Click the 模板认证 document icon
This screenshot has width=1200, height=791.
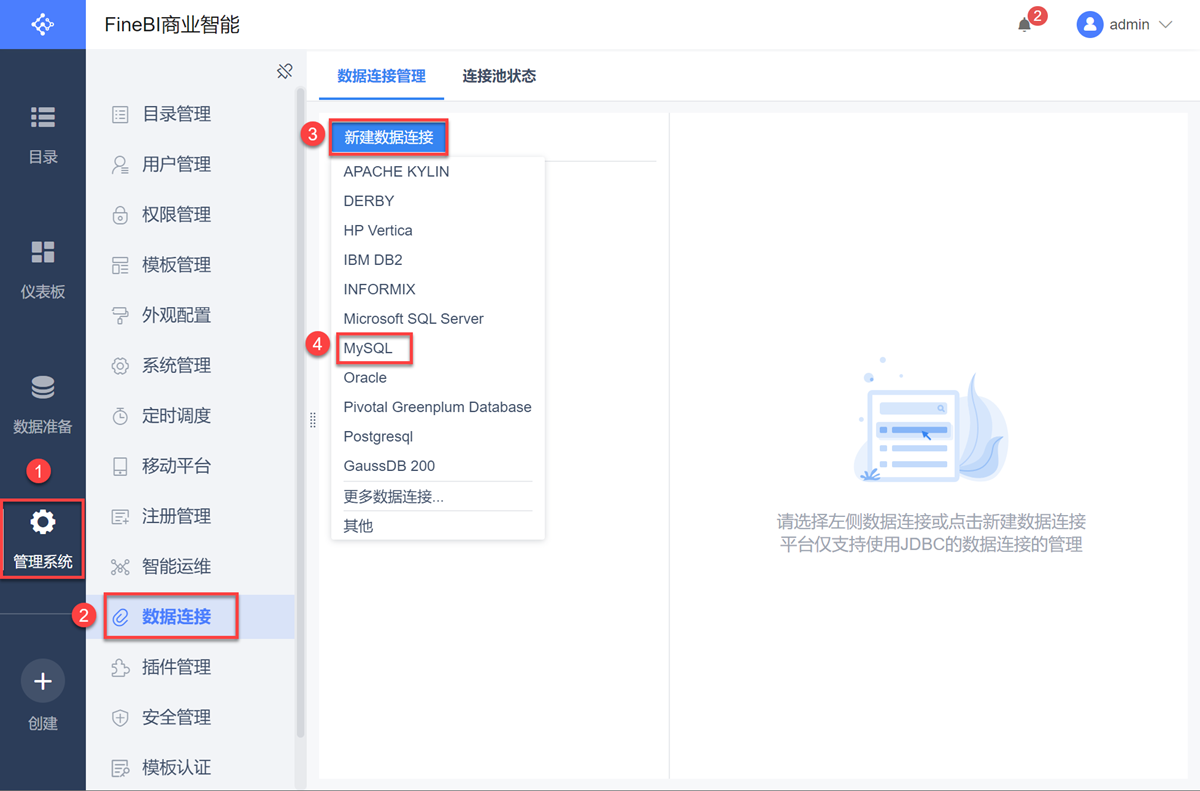(120, 768)
